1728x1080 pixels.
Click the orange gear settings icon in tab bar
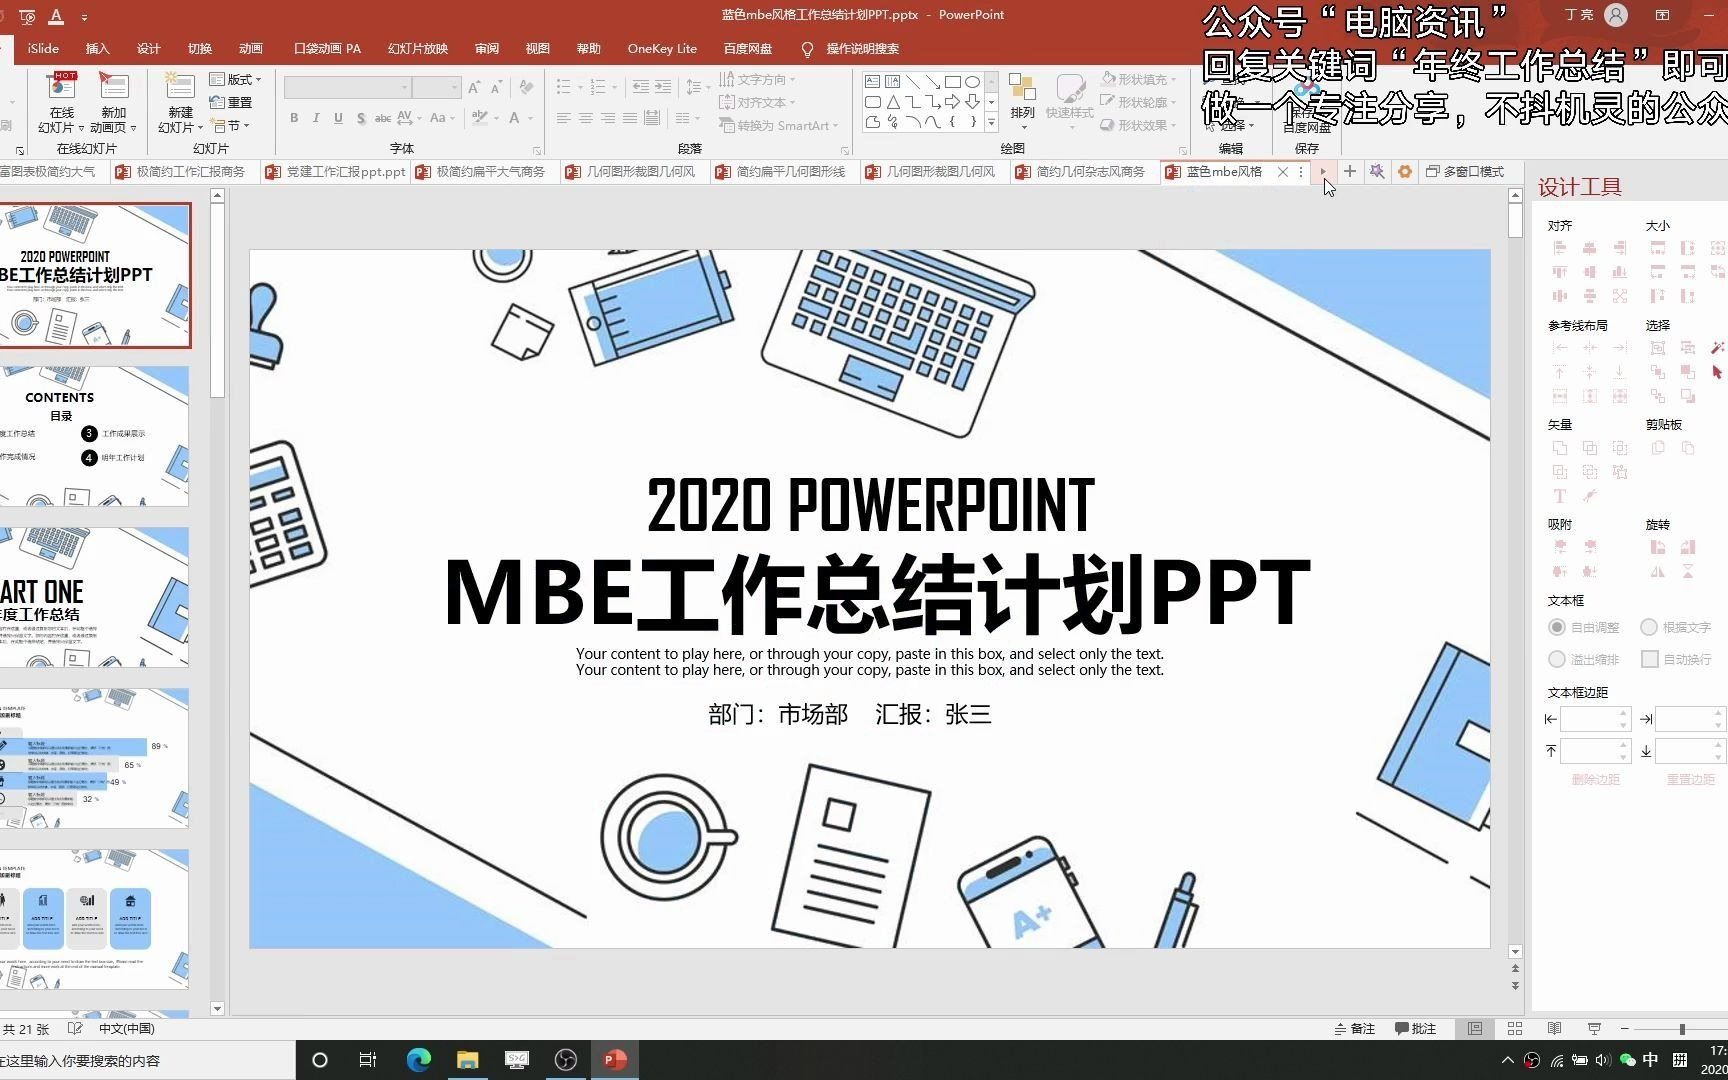click(x=1405, y=172)
